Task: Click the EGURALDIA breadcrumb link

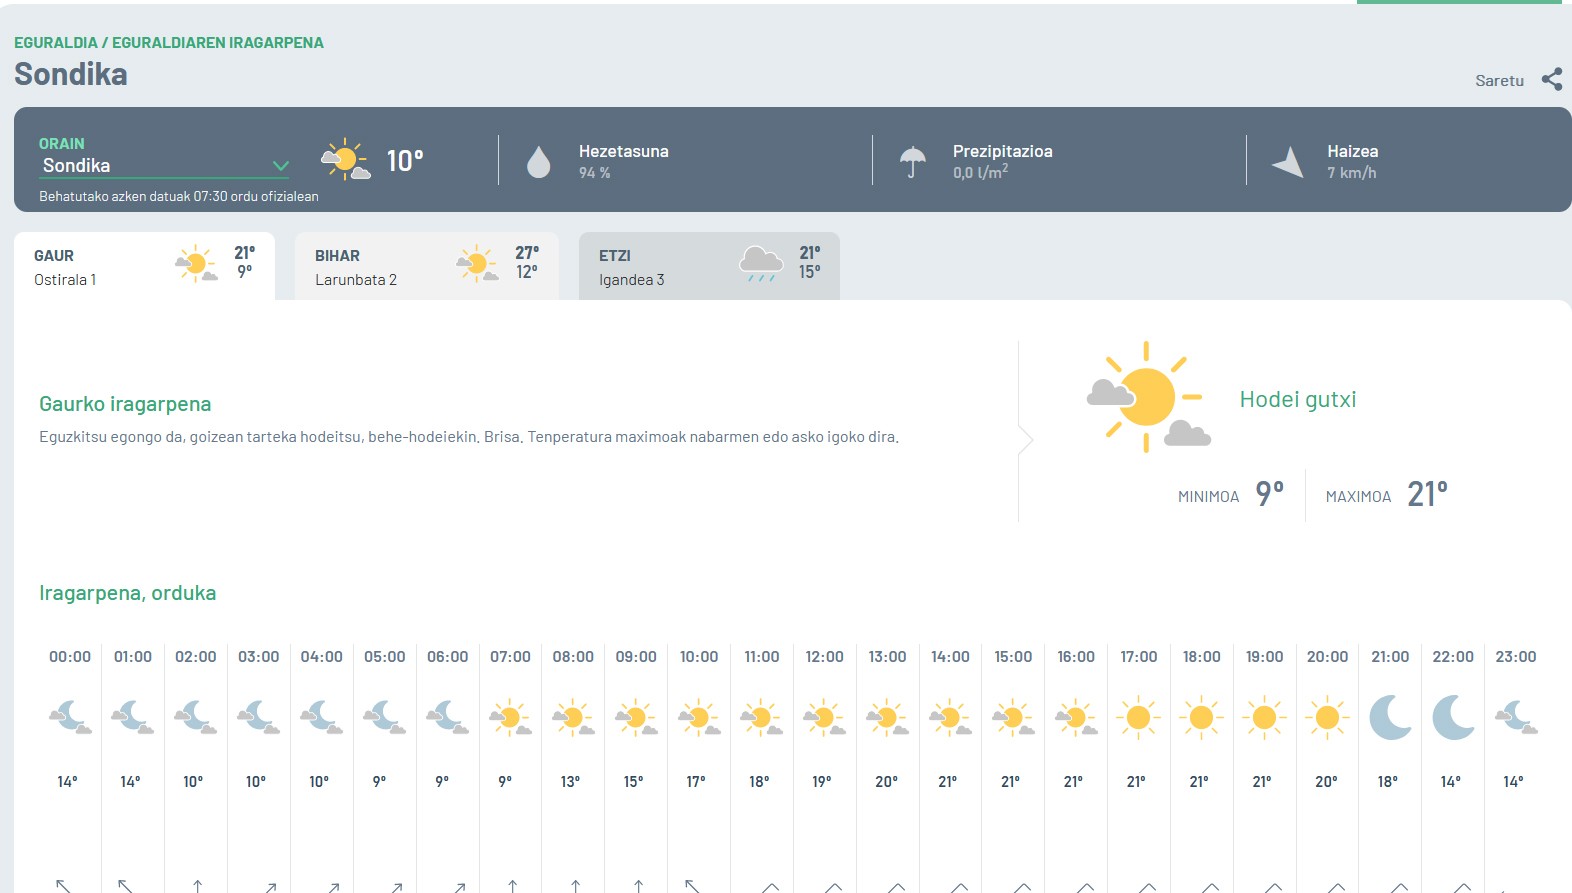Action: pos(56,42)
